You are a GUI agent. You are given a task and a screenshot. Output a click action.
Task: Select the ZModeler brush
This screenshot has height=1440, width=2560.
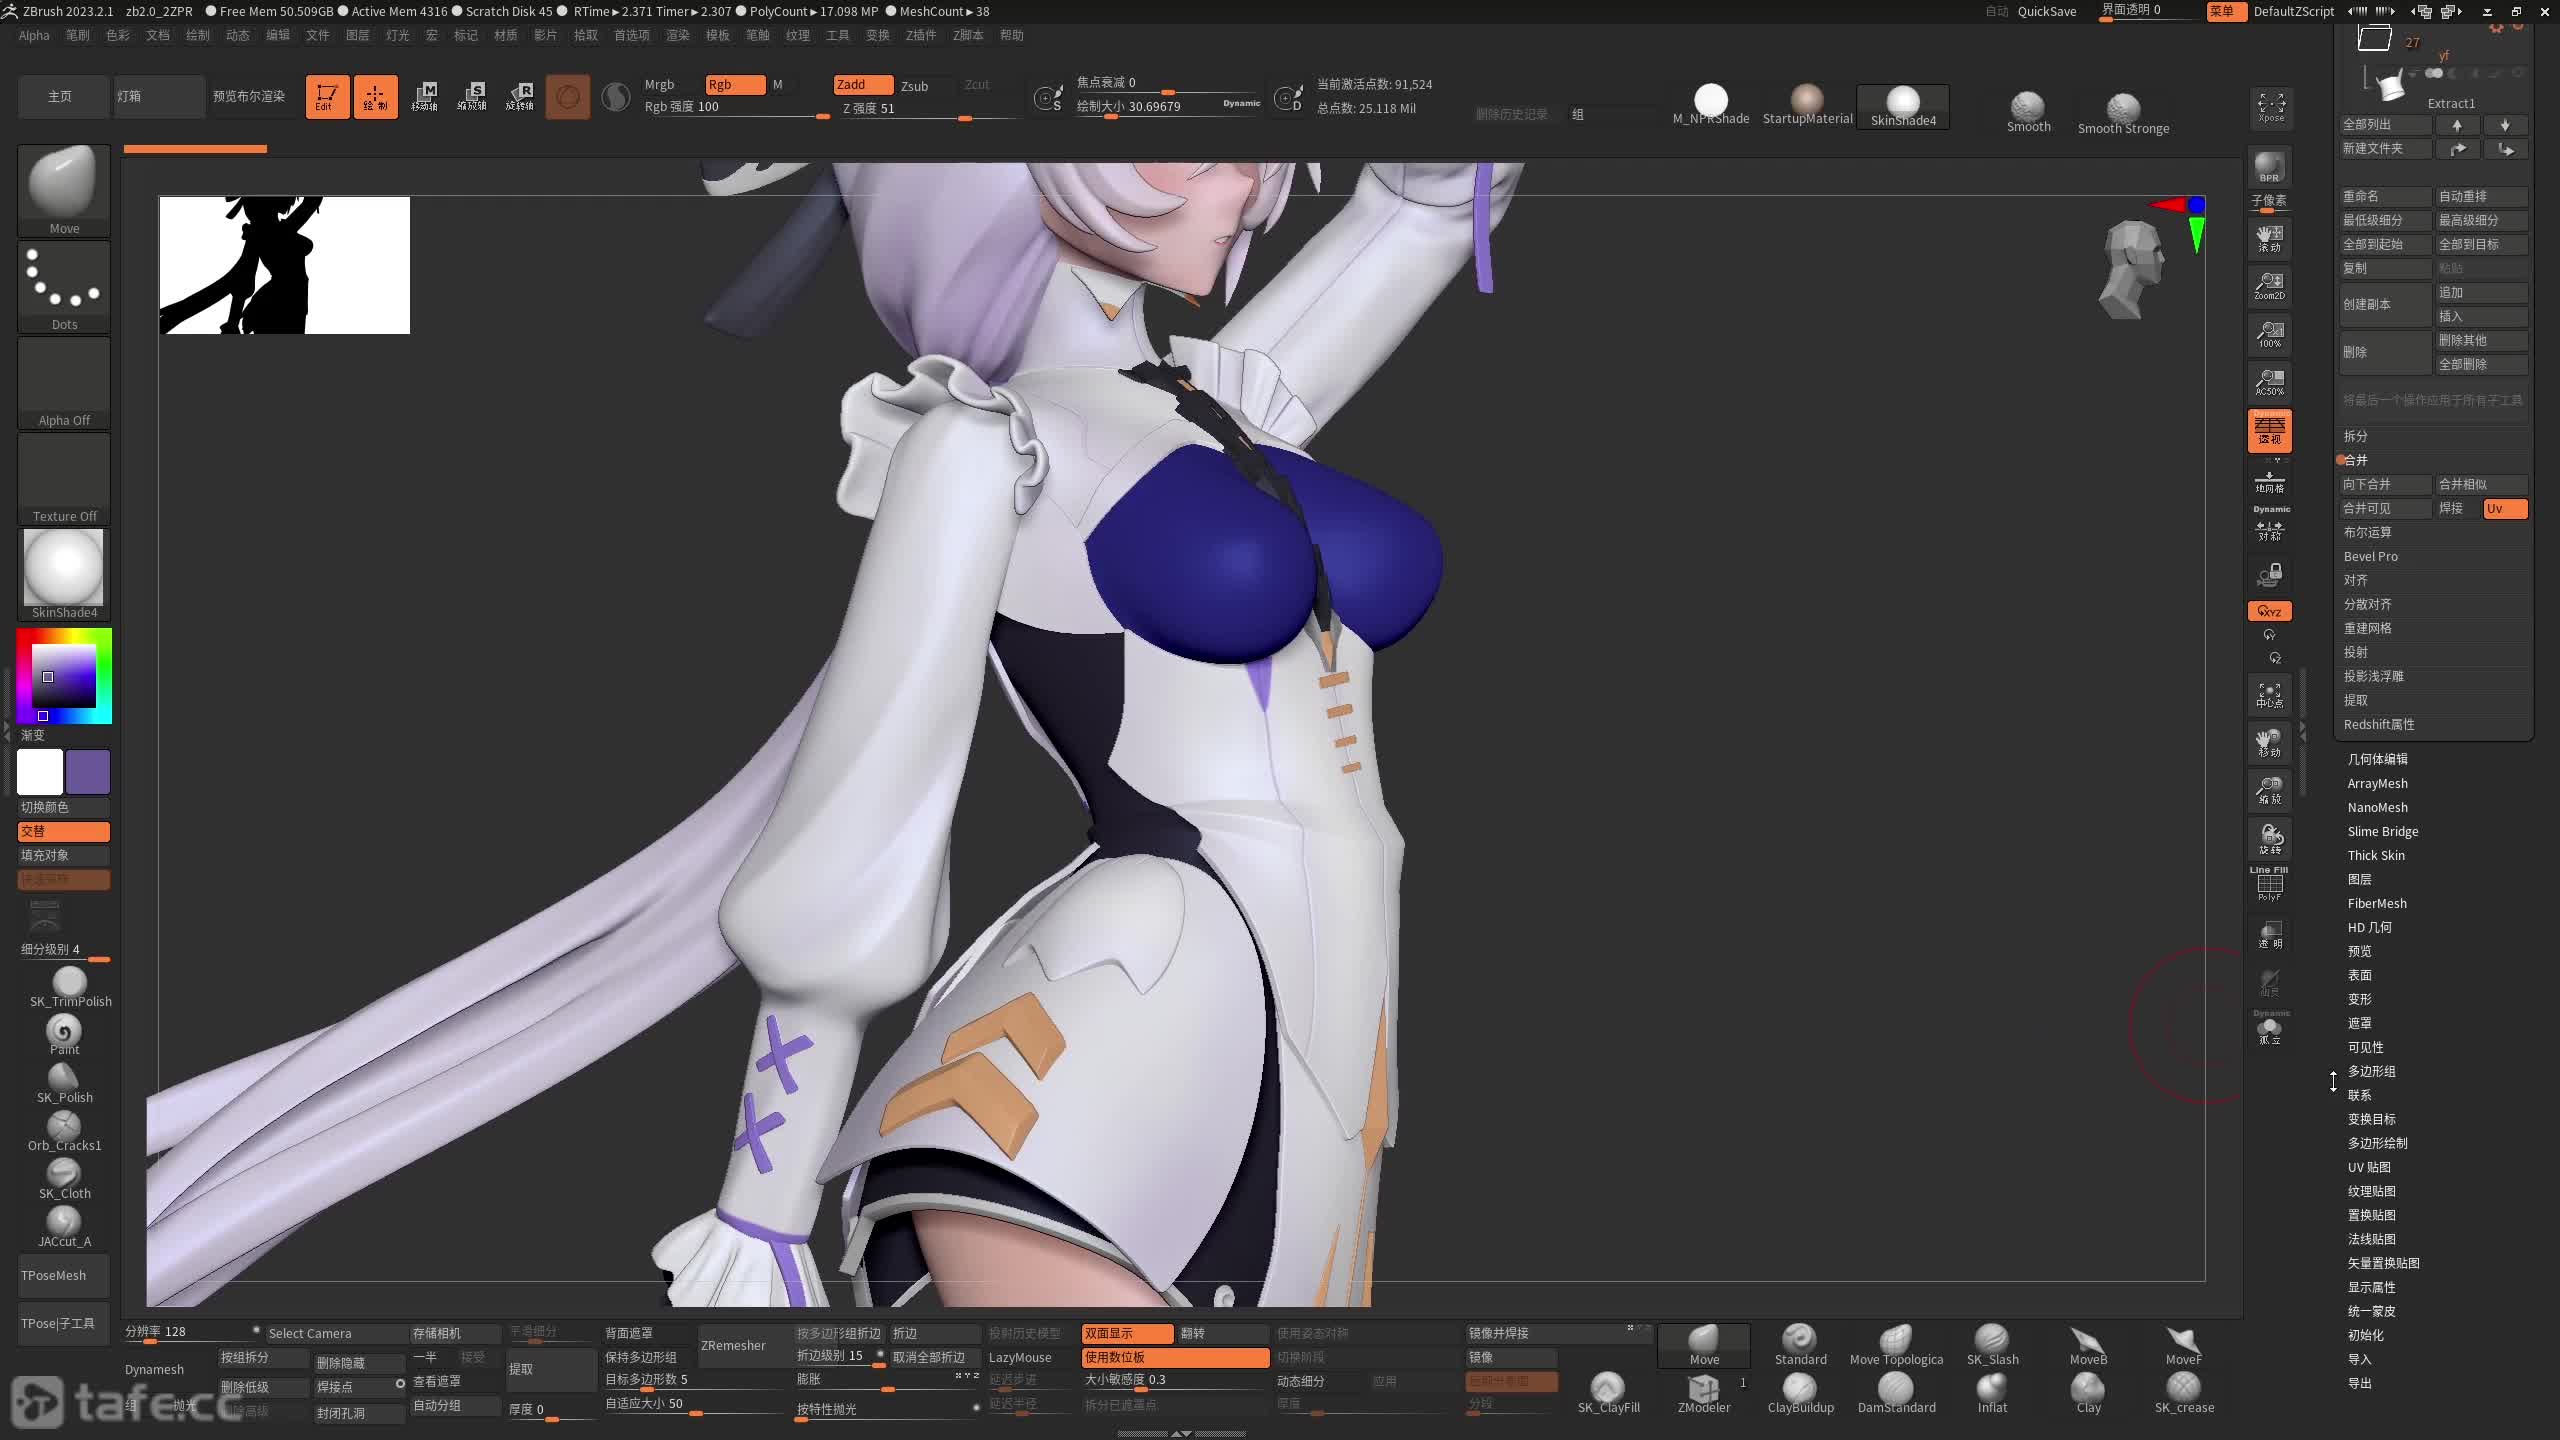coord(1704,1393)
